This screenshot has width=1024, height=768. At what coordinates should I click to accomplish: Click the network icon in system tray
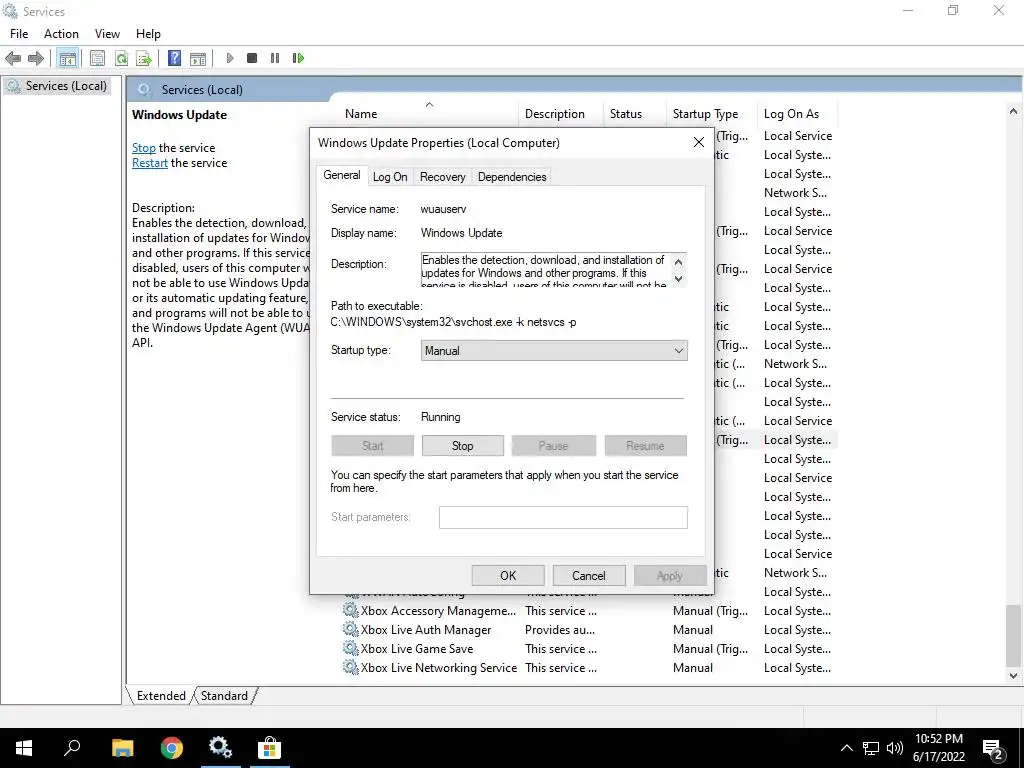871,748
